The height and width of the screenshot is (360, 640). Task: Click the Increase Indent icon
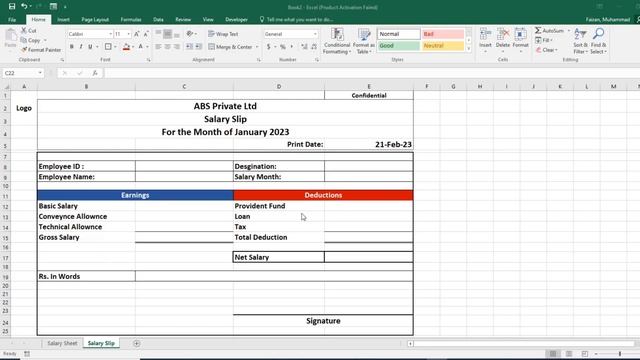[x=198, y=47]
